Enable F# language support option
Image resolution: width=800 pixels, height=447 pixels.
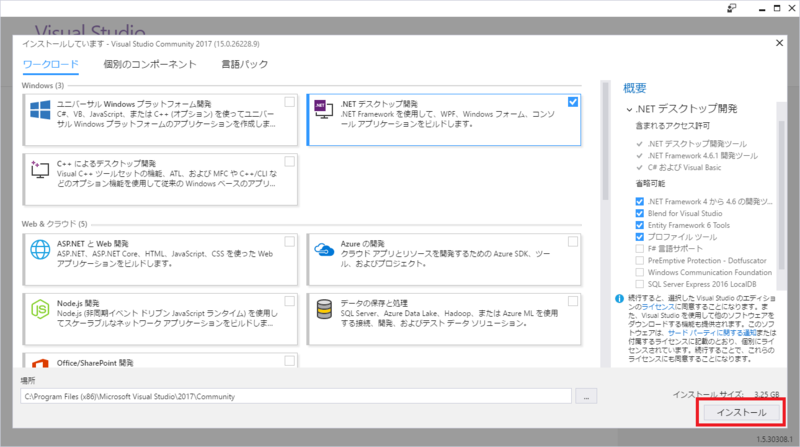click(x=639, y=249)
